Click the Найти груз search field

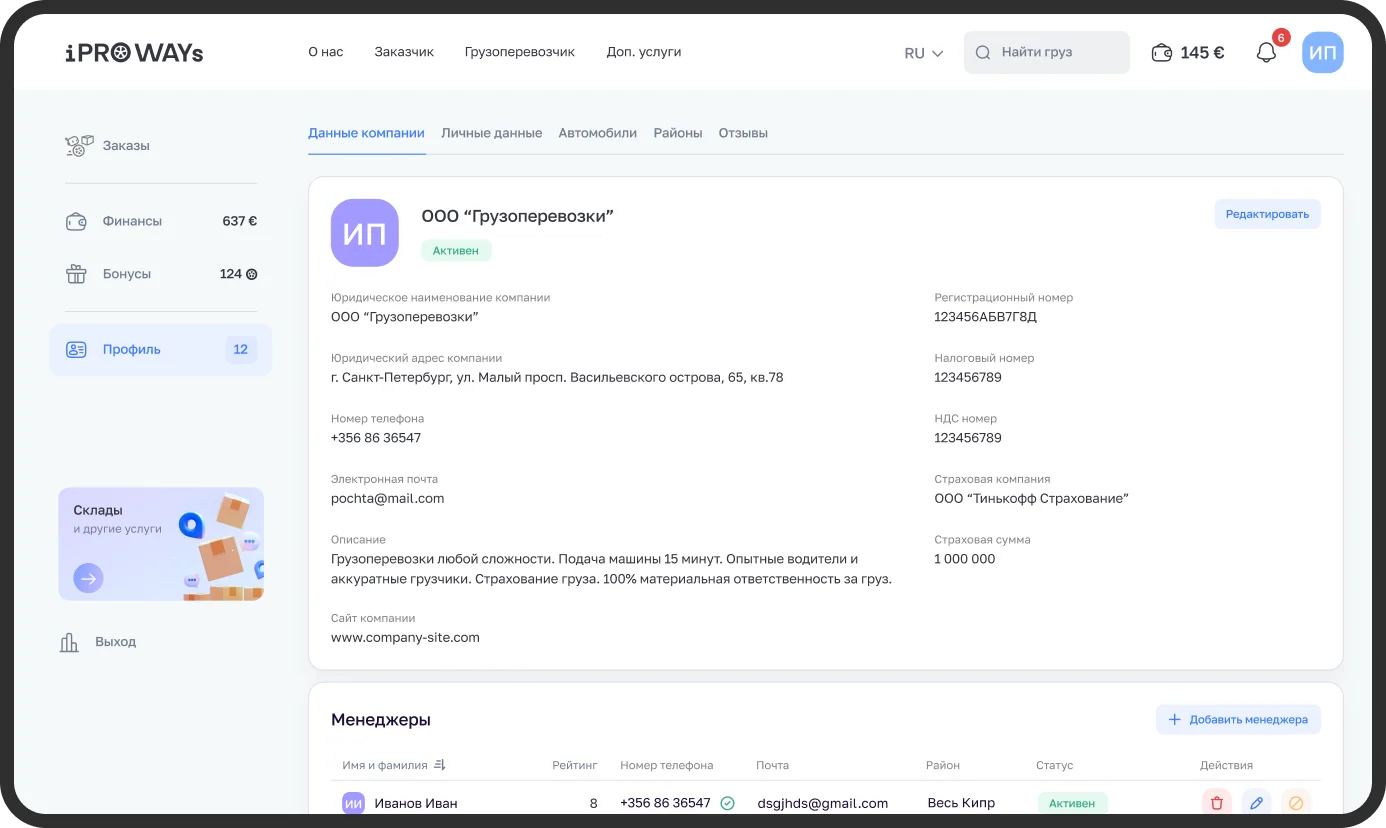[1047, 53]
